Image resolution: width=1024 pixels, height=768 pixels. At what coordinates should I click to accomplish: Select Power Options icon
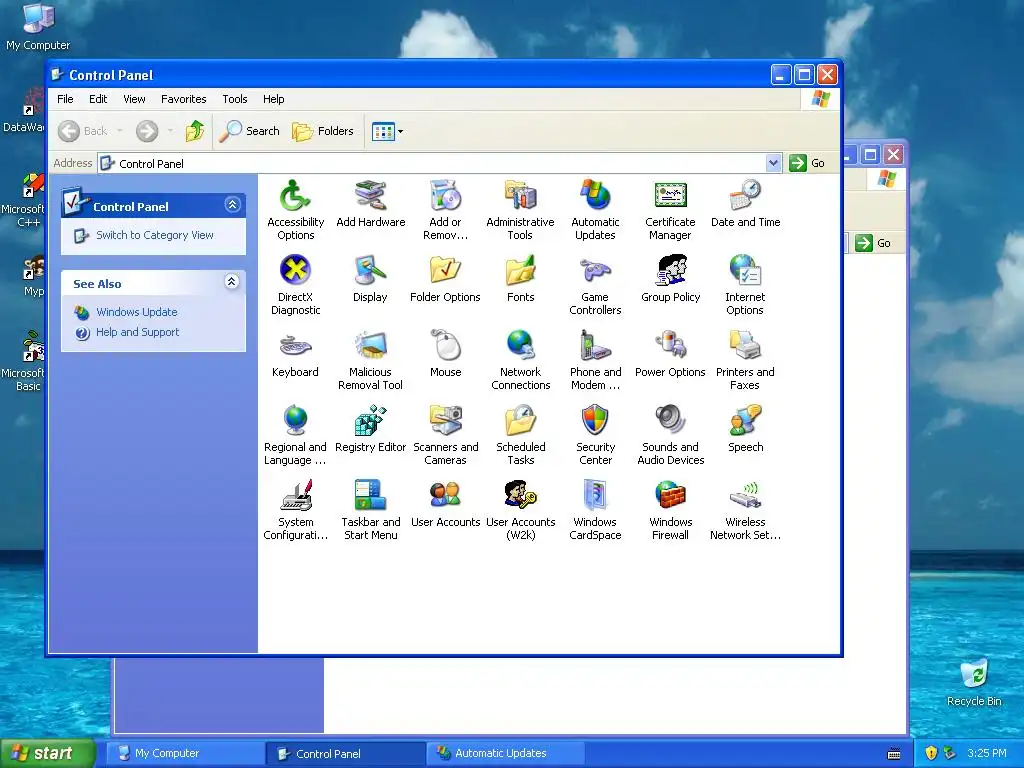coord(670,345)
